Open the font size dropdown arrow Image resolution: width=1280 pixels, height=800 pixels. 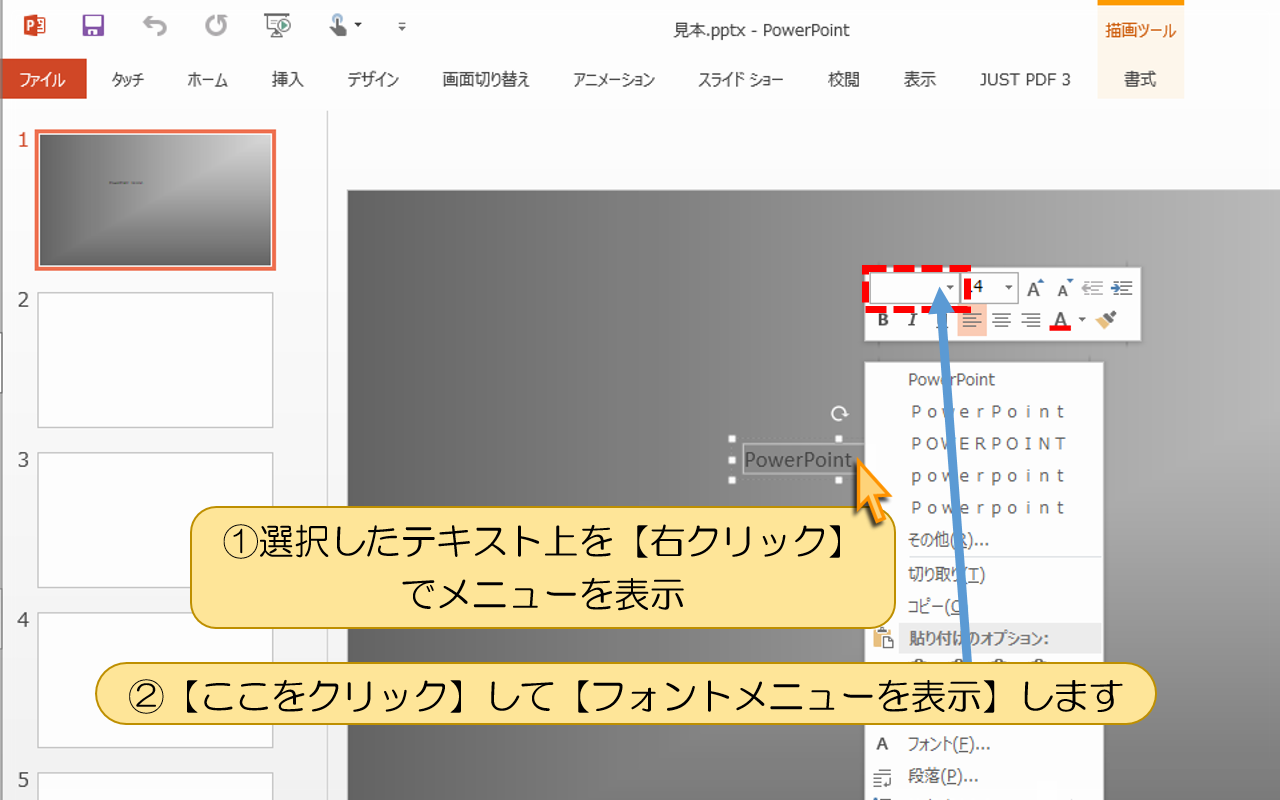pos(1008,288)
